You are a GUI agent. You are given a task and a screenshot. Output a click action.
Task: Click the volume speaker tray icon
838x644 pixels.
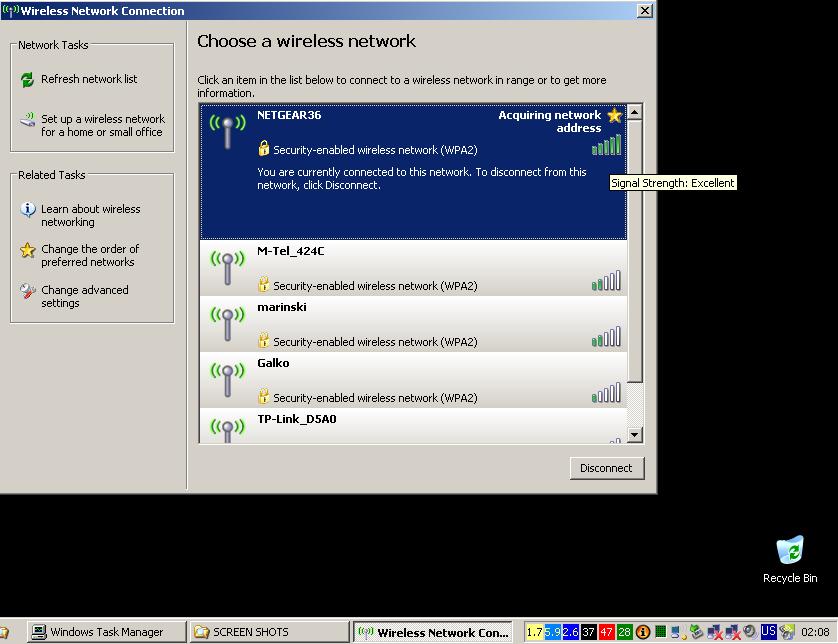(x=750, y=632)
